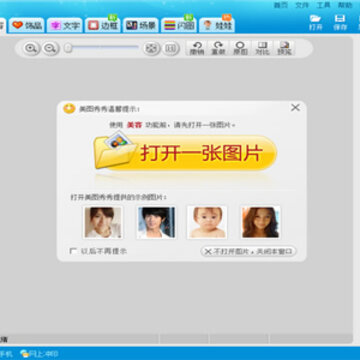
Task: Switch to the 饰品 accessories tab
Action: coord(27,25)
